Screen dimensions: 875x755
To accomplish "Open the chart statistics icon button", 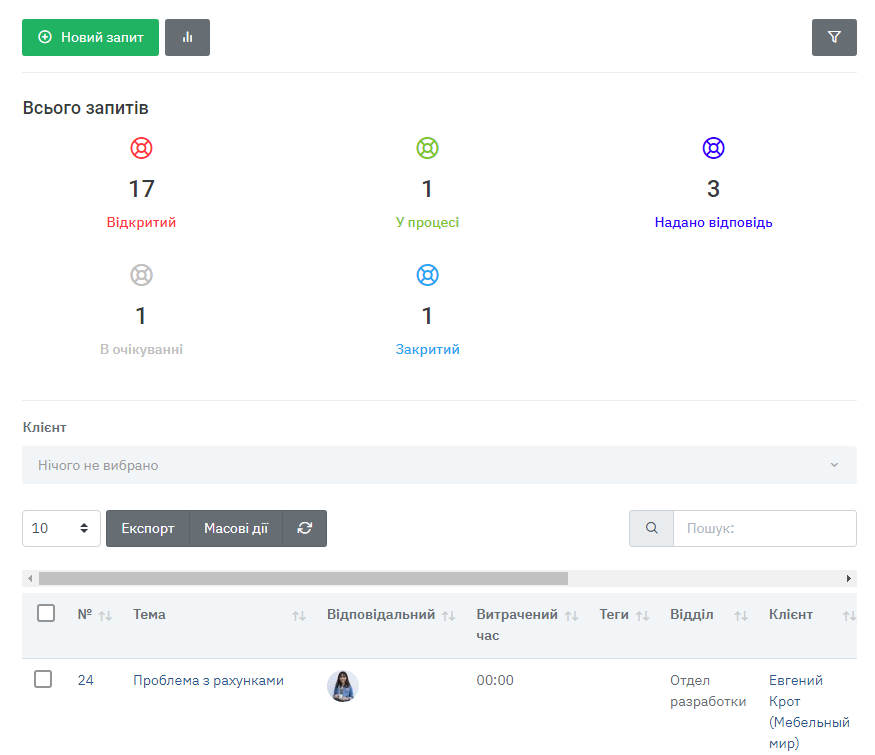I will click(x=187, y=37).
